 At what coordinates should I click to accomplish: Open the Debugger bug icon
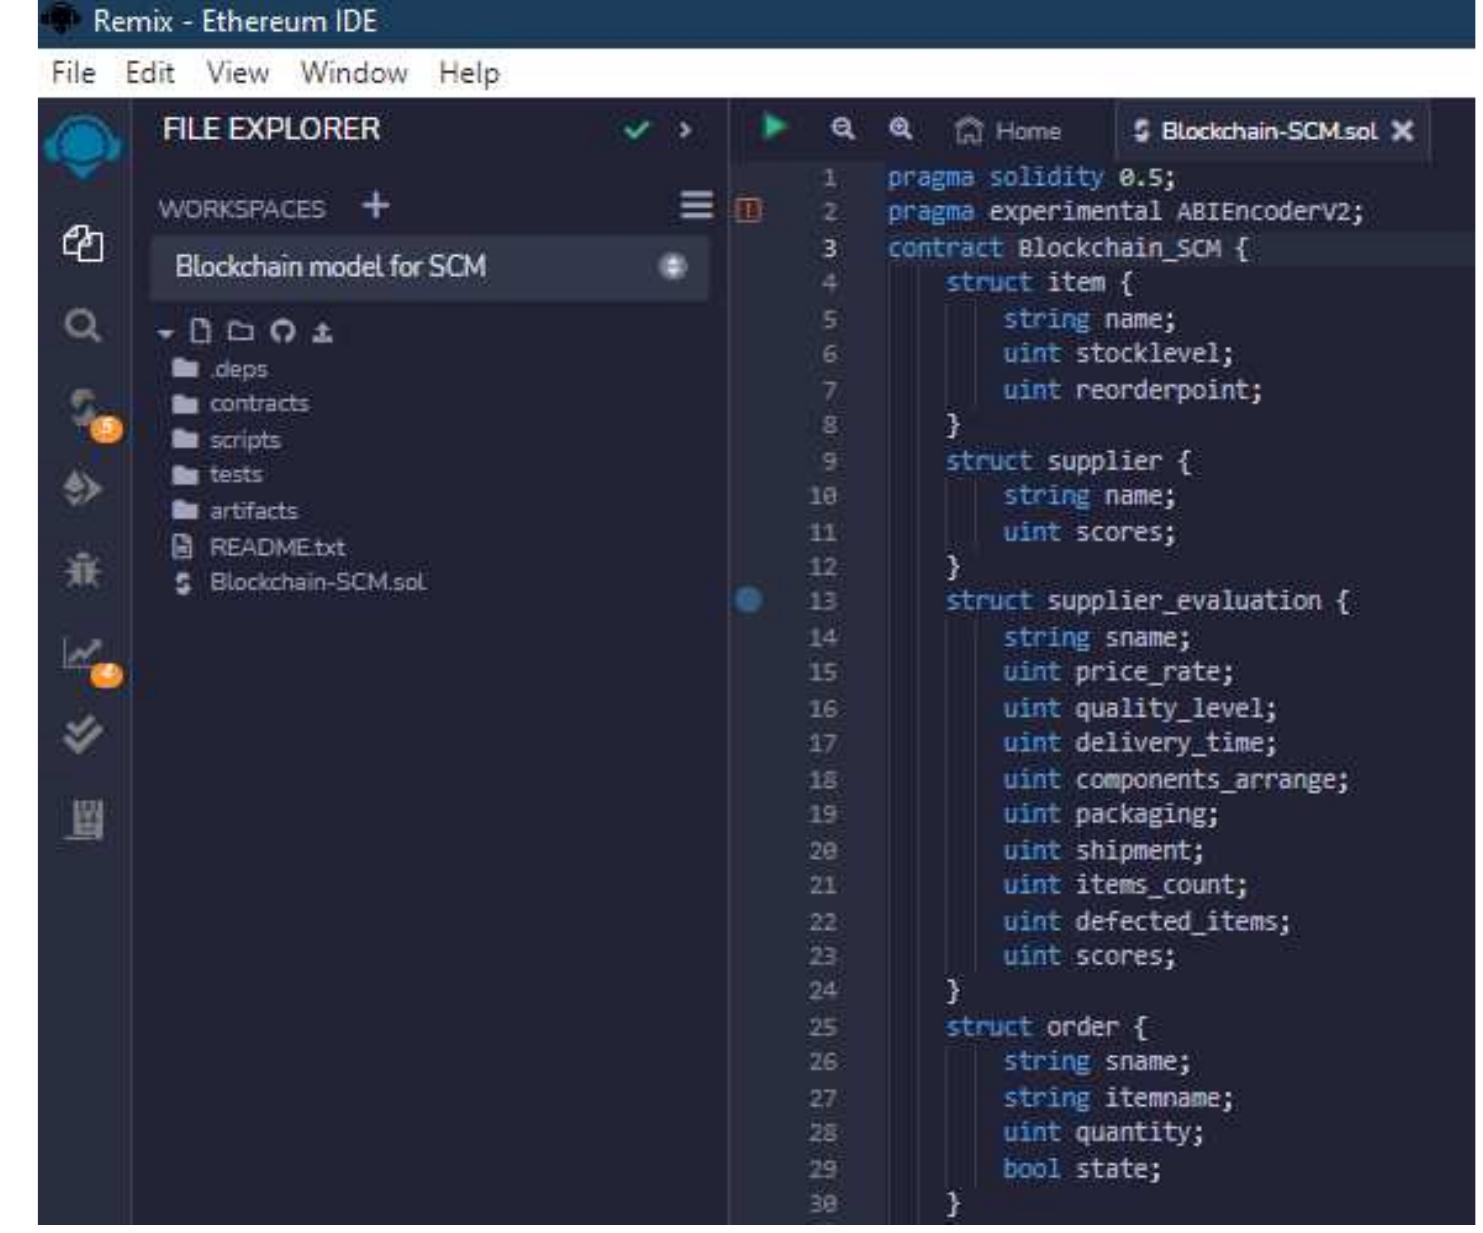(82, 570)
